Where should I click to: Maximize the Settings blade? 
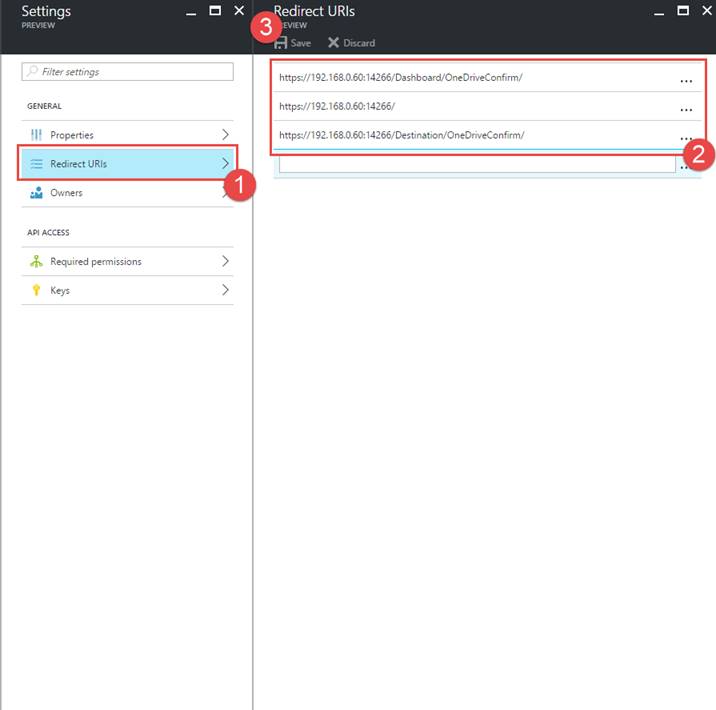215,11
